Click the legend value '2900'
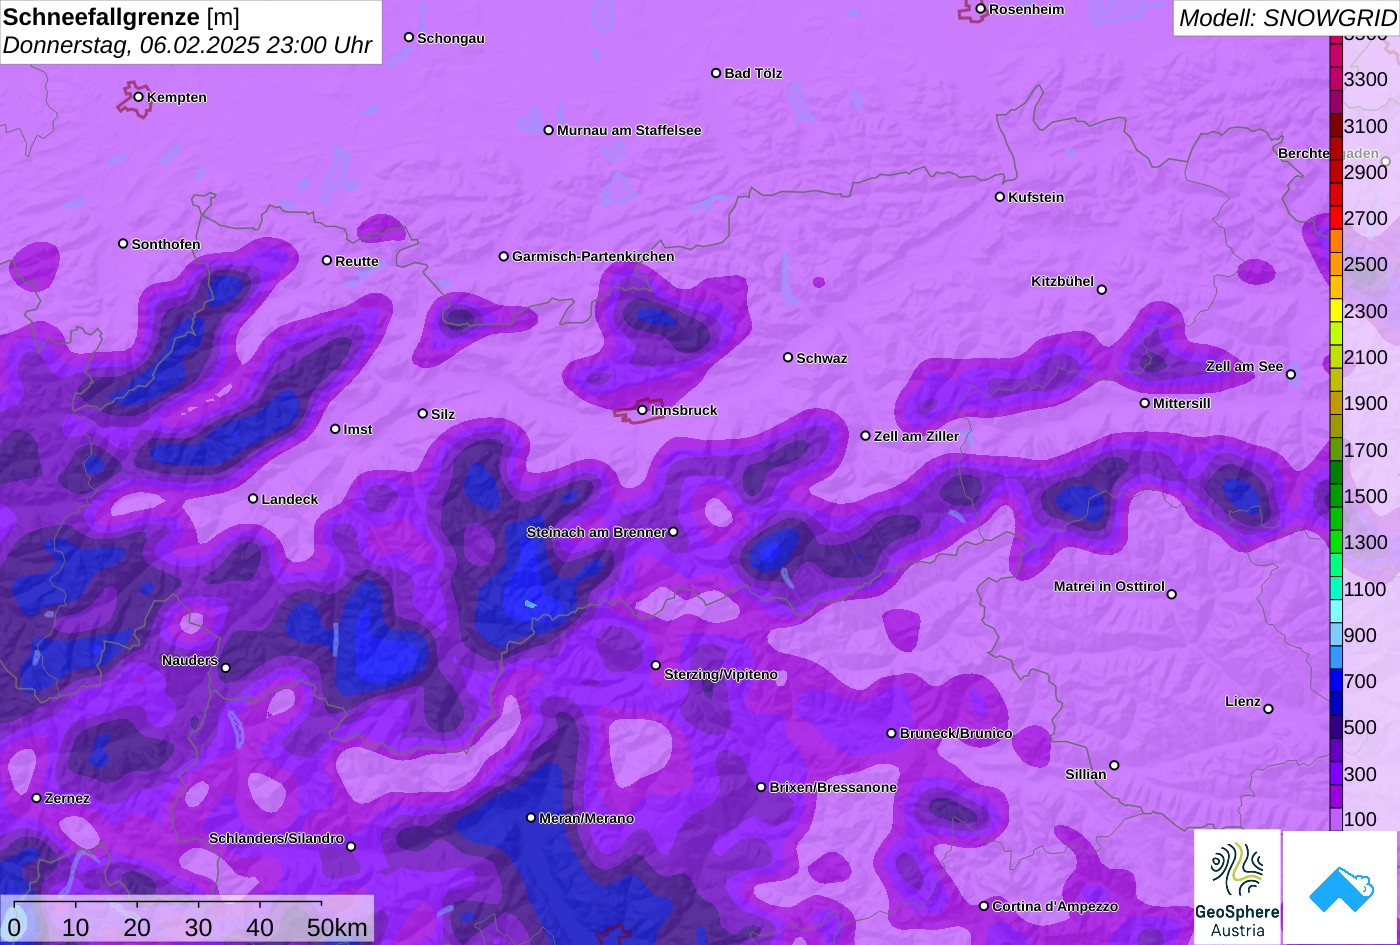Screen dimensions: 1400x945 coord(1366,172)
